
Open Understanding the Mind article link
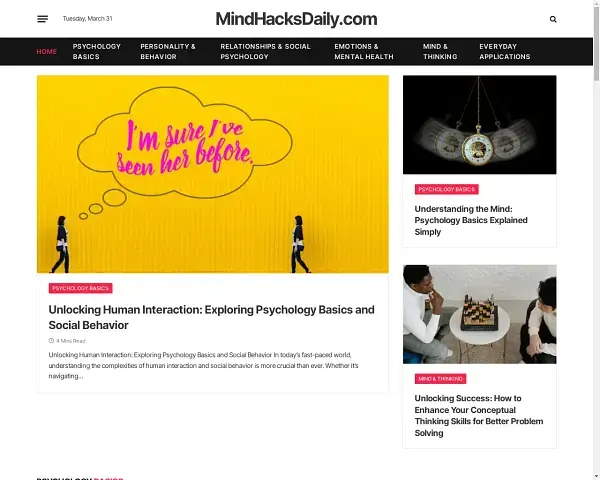(471, 220)
